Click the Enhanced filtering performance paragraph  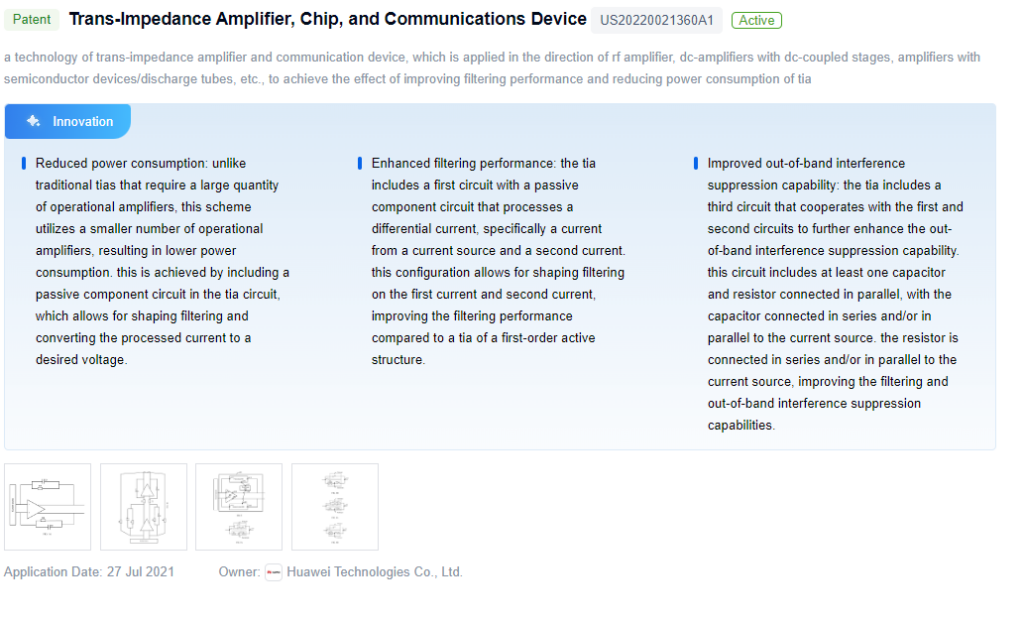tap(497, 261)
